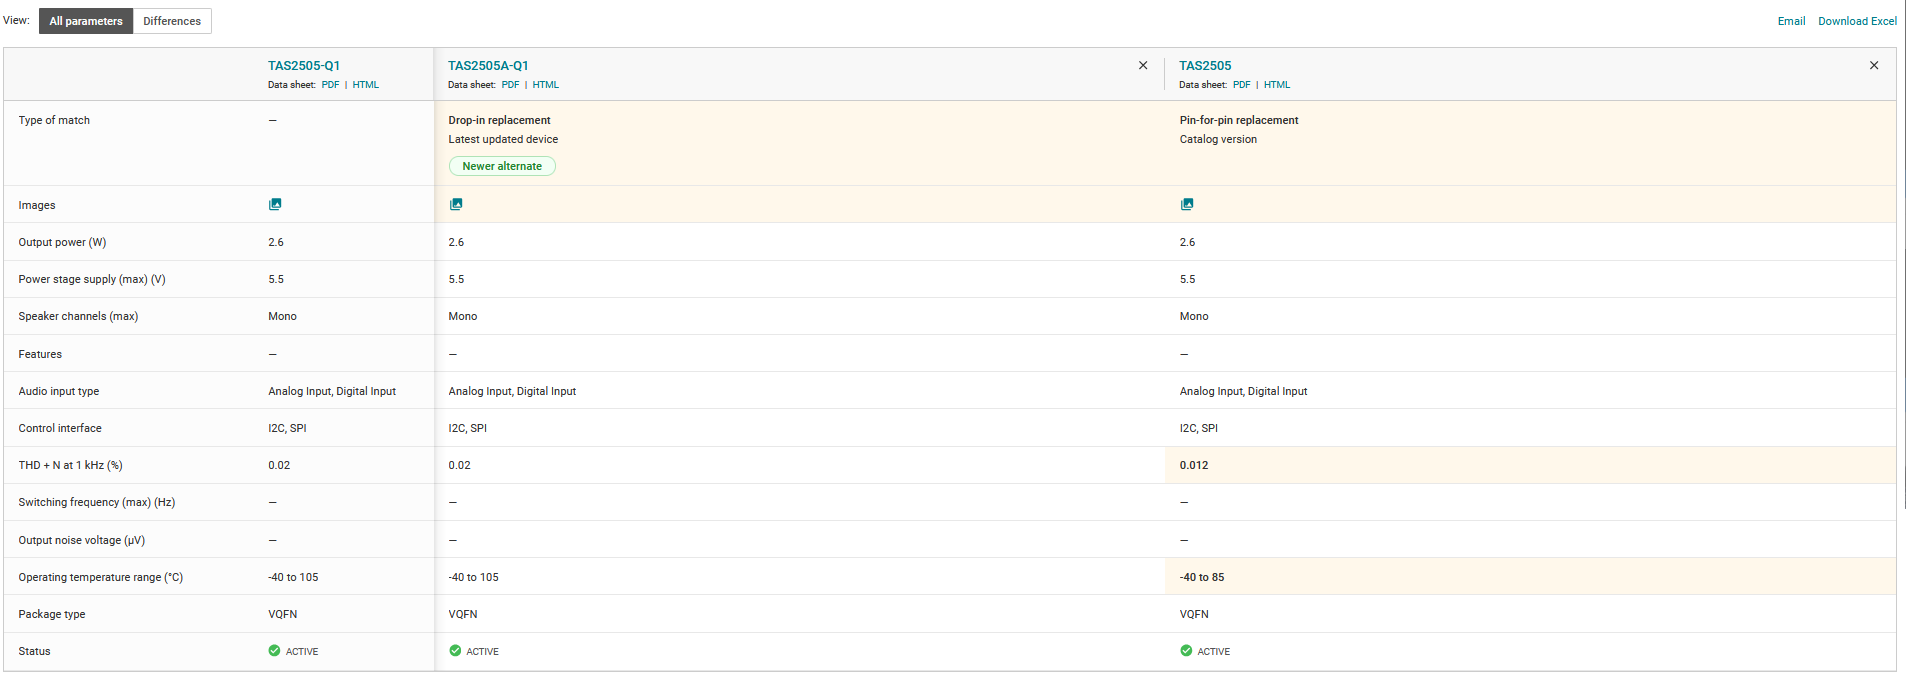This screenshot has width=1906, height=673.
Task: Switch to All parameters view
Action: pos(86,21)
